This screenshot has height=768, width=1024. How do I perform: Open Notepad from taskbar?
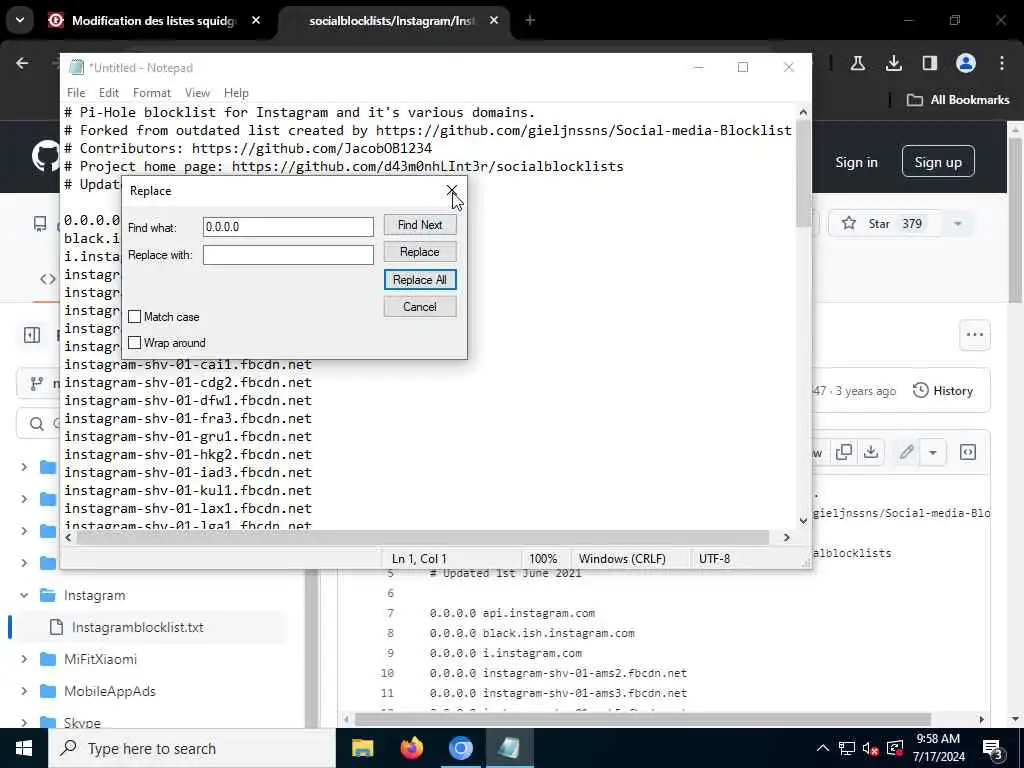509,748
